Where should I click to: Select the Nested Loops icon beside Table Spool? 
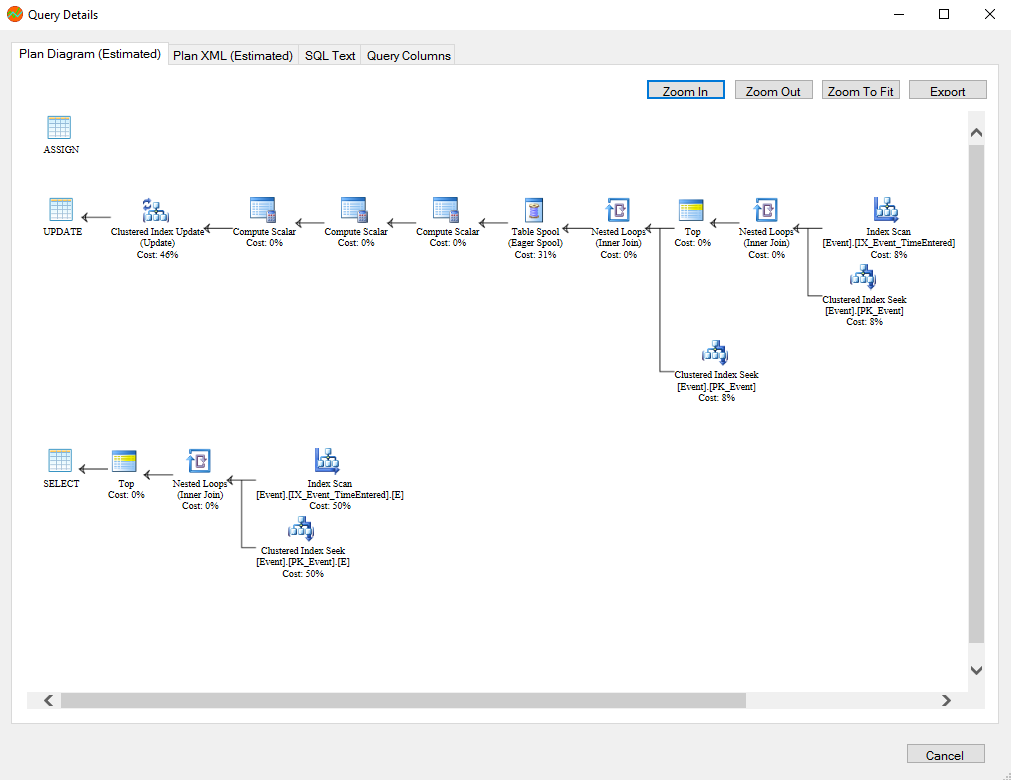[x=618, y=210]
